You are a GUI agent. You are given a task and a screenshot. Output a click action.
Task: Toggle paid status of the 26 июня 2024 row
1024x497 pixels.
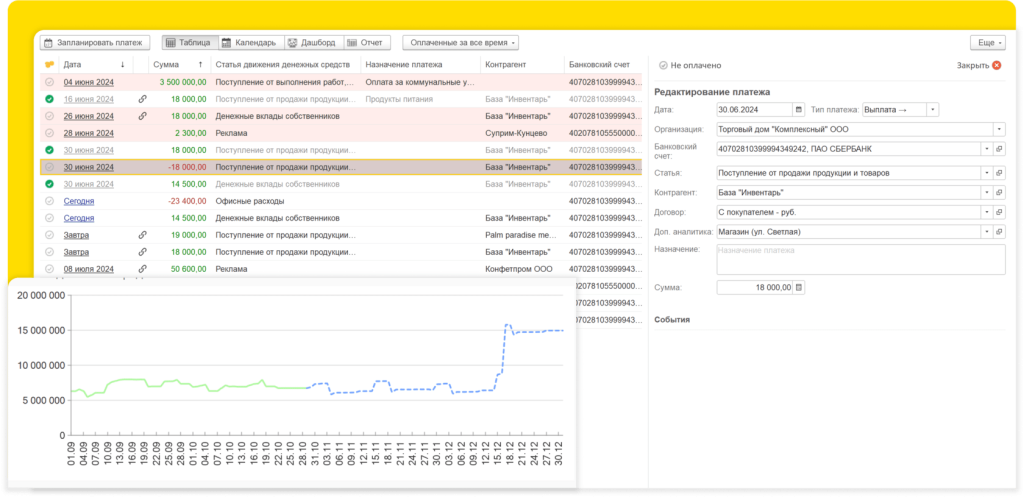click(49, 116)
